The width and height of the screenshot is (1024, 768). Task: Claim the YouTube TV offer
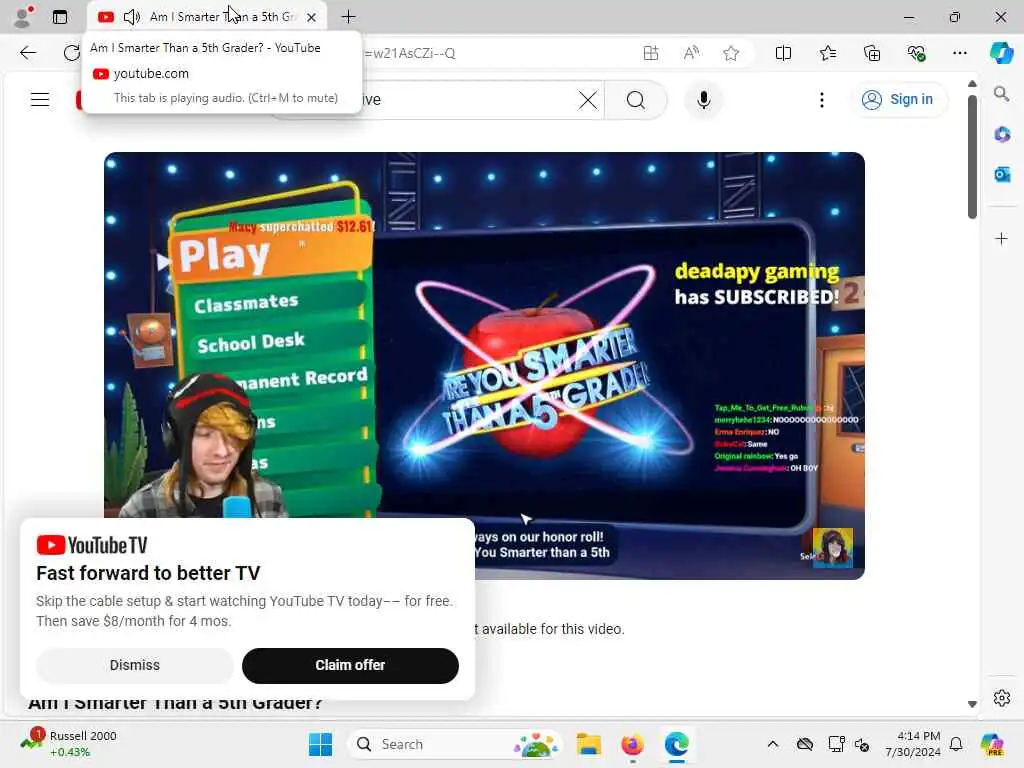click(x=350, y=665)
